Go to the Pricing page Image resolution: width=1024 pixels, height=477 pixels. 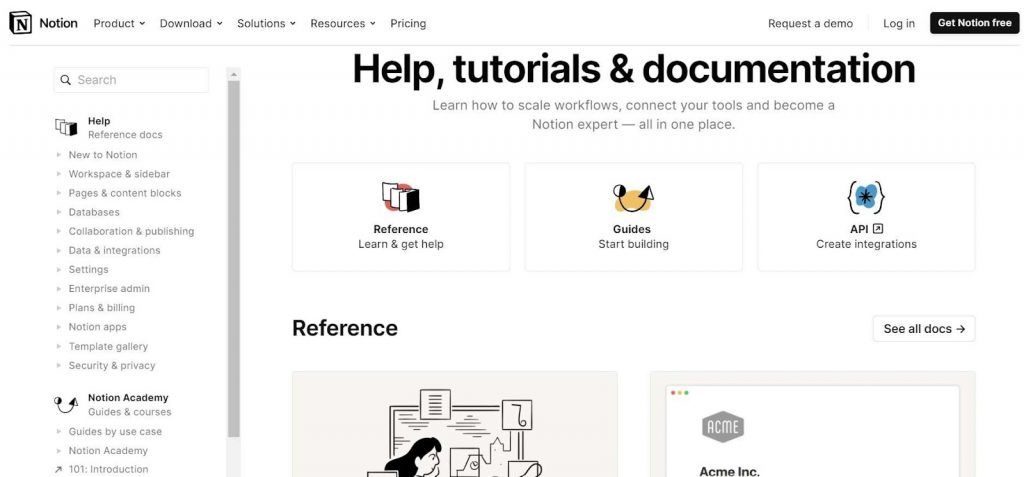(x=408, y=23)
